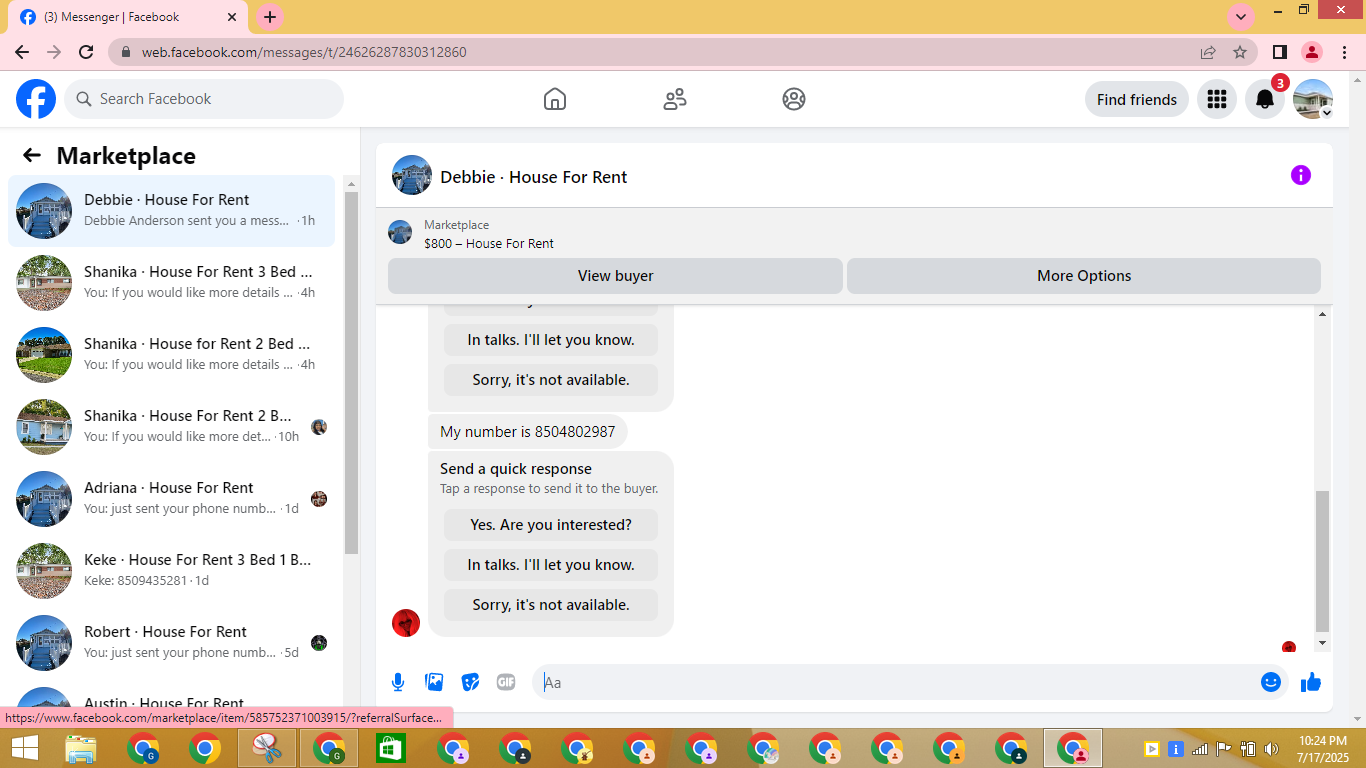Click the chat scrollbar up arrow

(1322, 315)
